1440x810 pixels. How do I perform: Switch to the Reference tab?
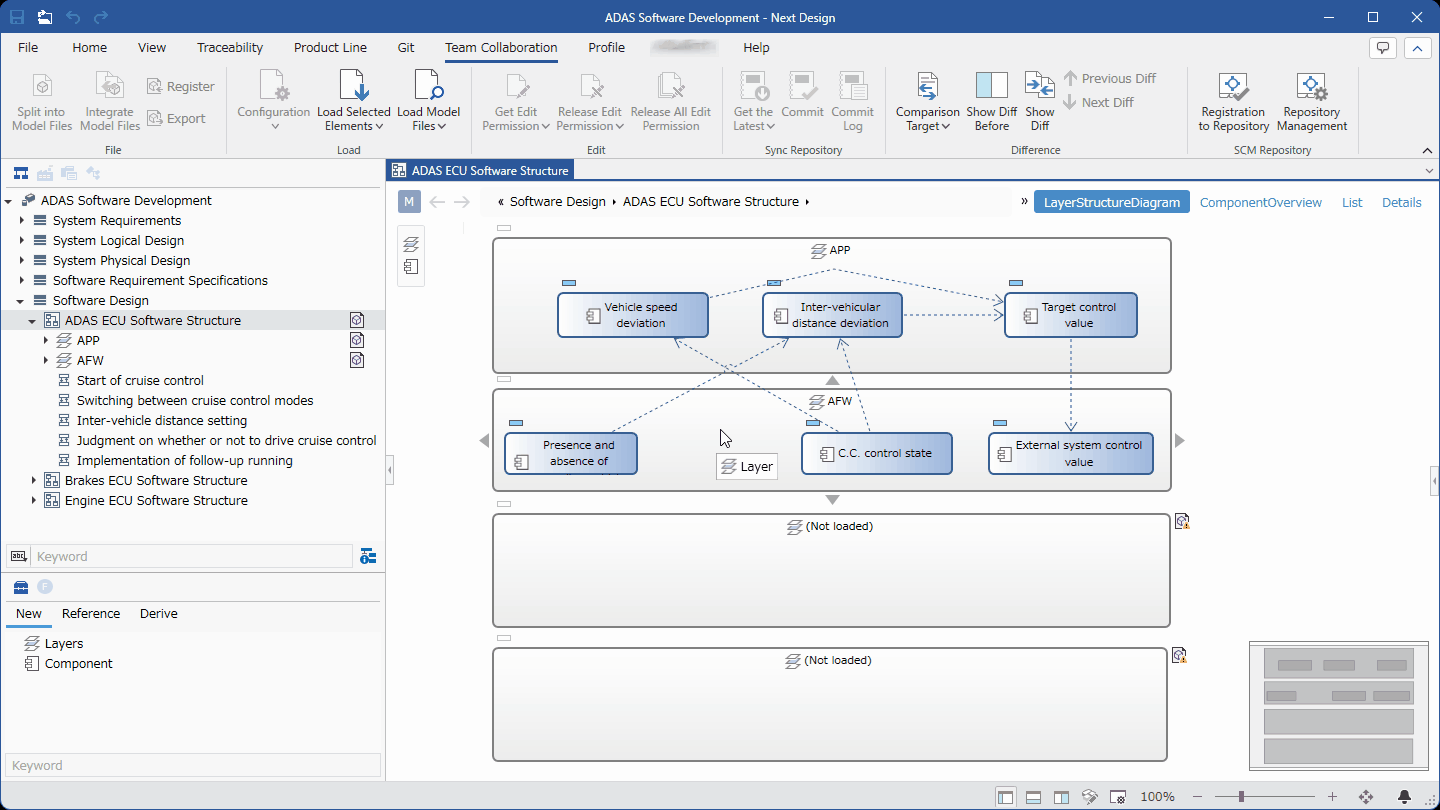click(x=91, y=613)
